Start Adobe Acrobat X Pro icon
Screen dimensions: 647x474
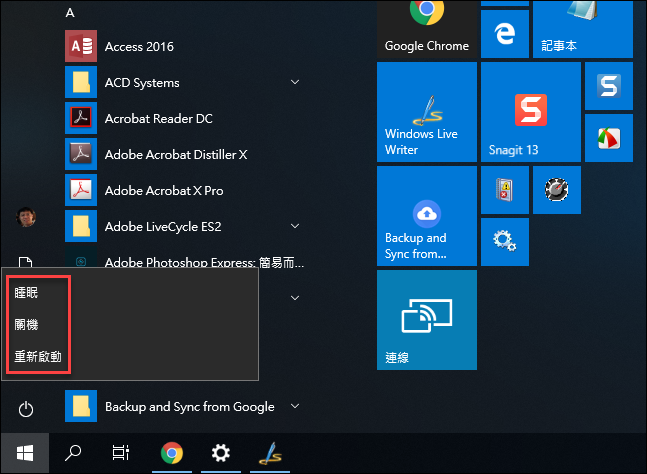click(81, 190)
